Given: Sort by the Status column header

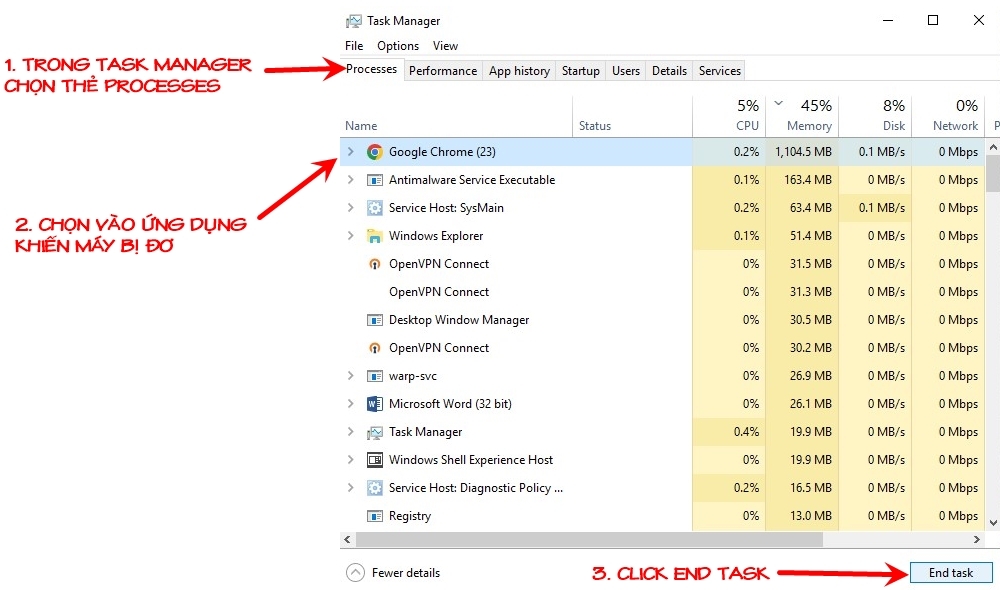Looking at the screenshot, I should pyautogui.click(x=632, y=117).
